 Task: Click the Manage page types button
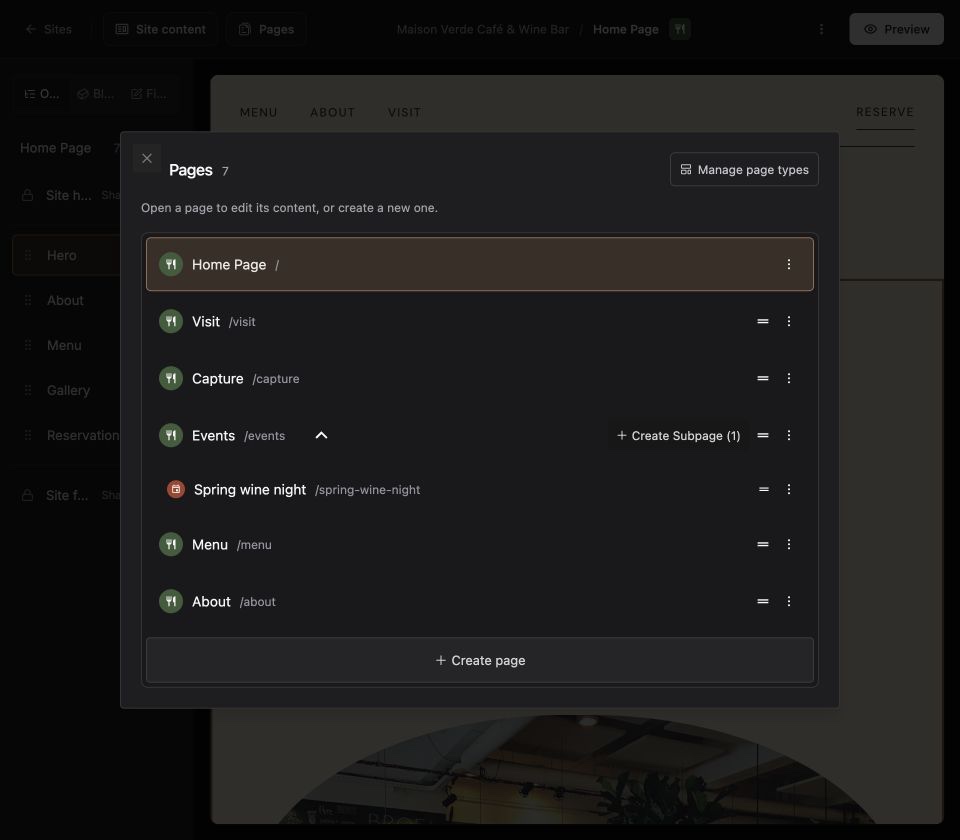(744, 170)
